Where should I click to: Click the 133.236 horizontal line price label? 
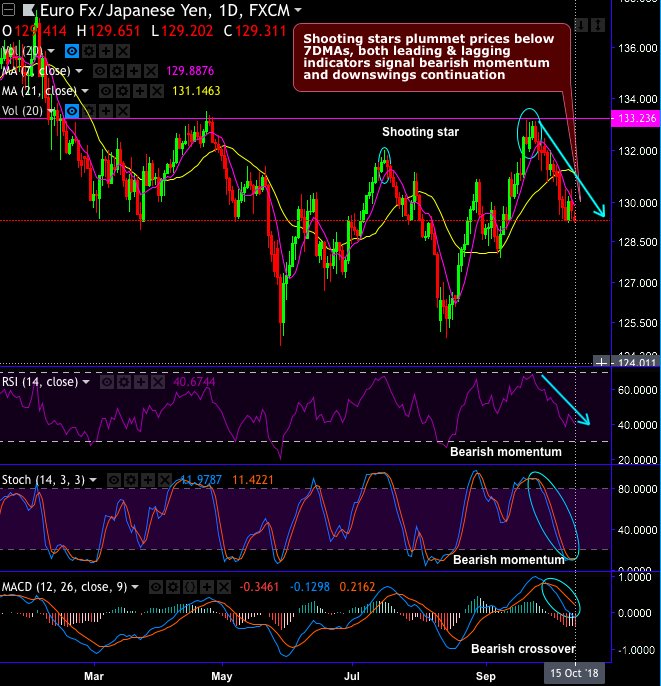(637, 119)
